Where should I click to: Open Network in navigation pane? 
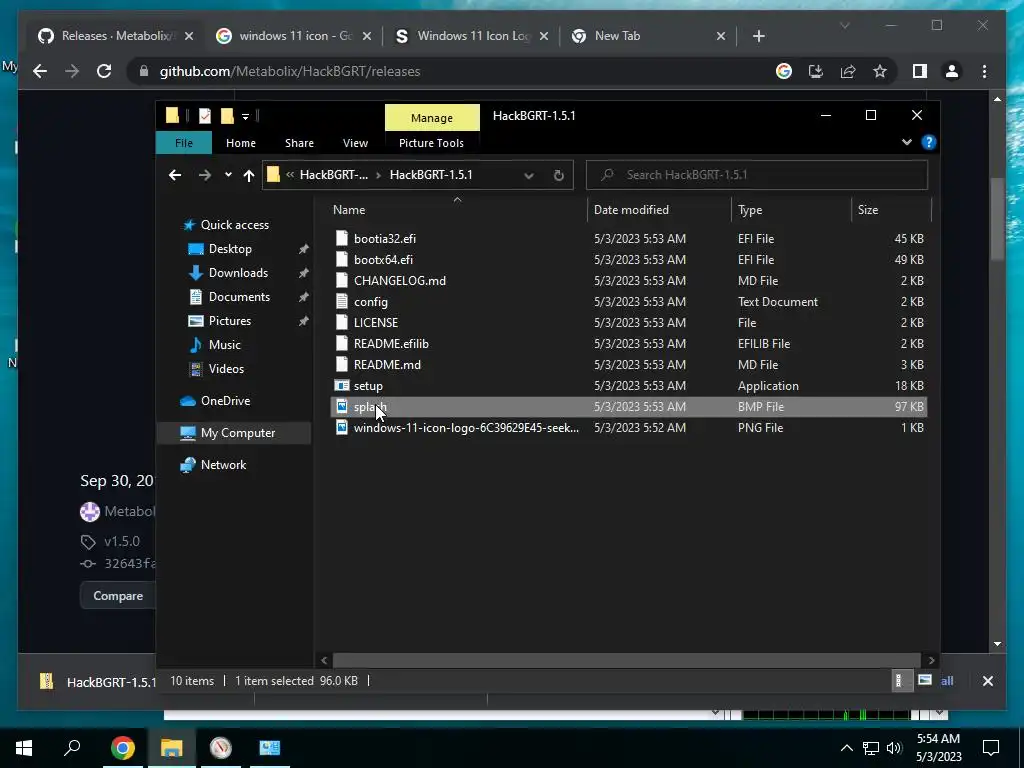(223, 465)
